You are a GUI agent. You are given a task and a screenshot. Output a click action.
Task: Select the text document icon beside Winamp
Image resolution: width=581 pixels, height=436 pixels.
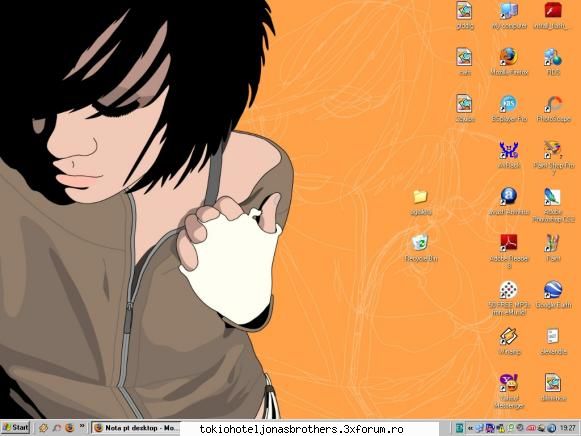[553, 341]
